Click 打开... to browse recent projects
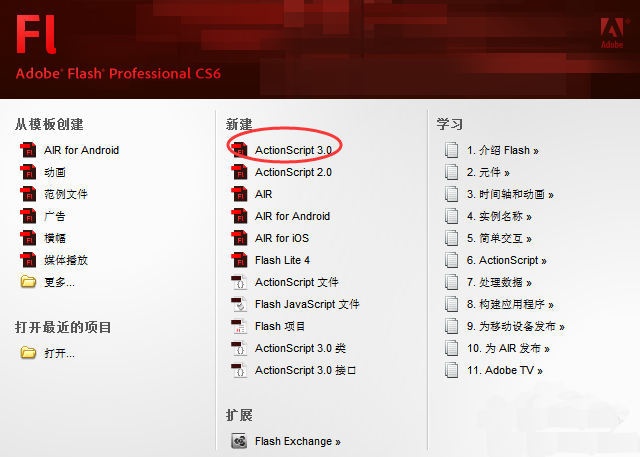Image resolution: width=640 pixels, height=457 pixels. point(59,353)
